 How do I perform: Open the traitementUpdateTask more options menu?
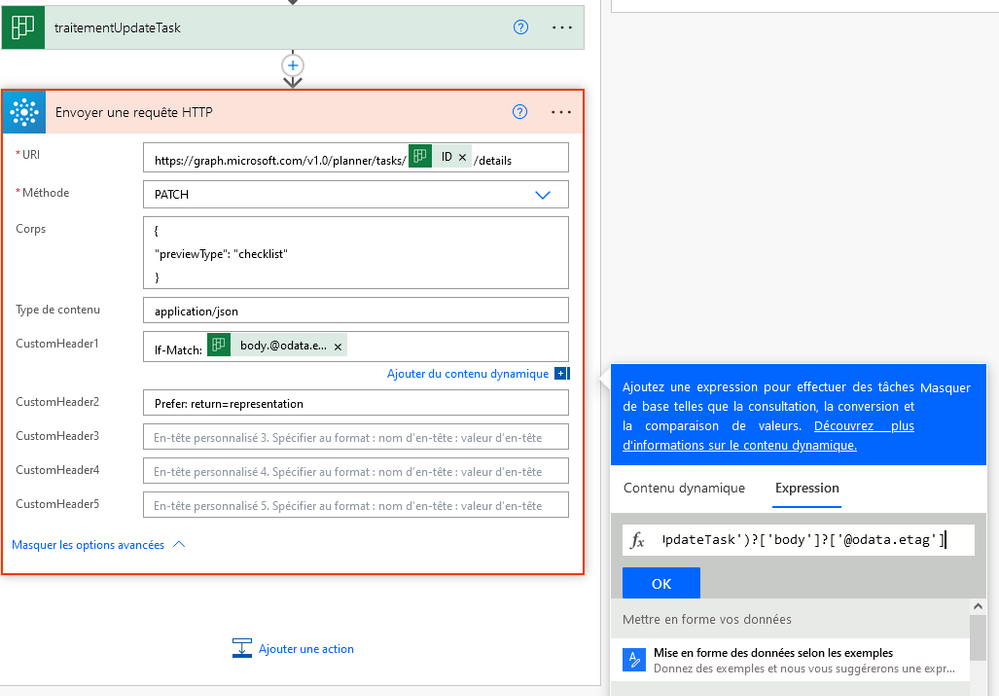point(562,27)
